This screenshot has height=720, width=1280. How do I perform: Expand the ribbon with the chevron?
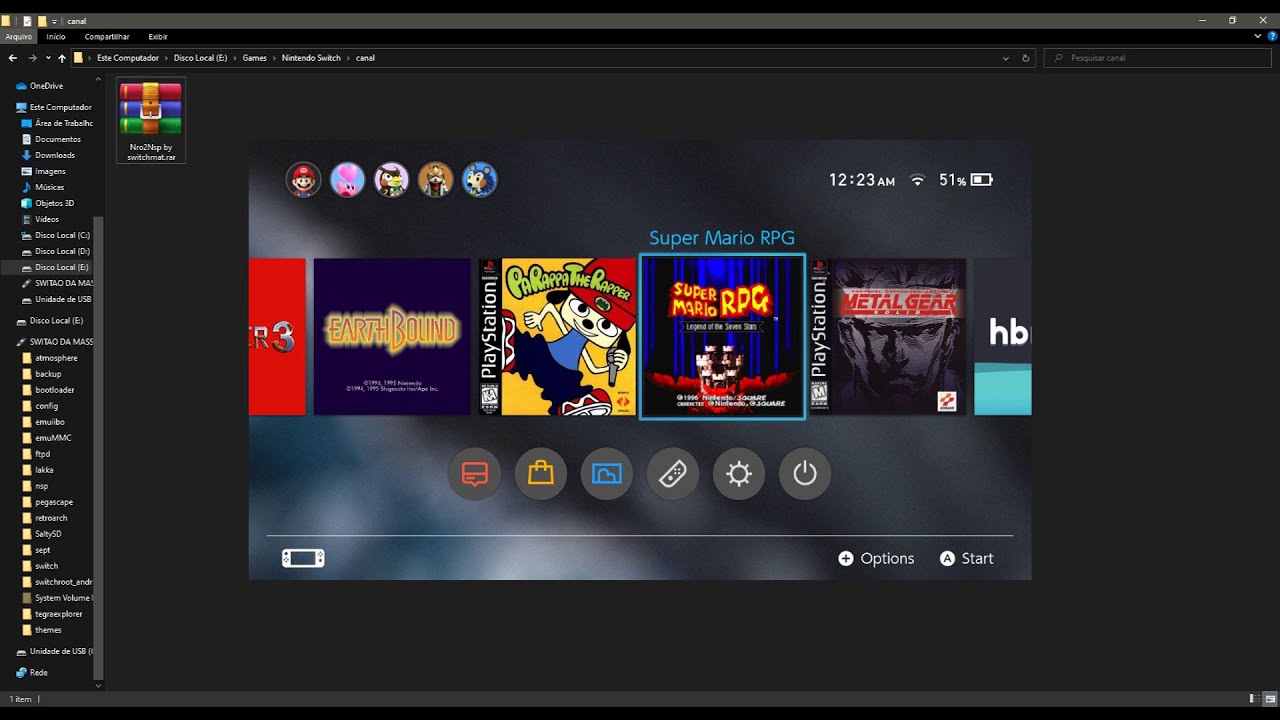click(1258, 36)
